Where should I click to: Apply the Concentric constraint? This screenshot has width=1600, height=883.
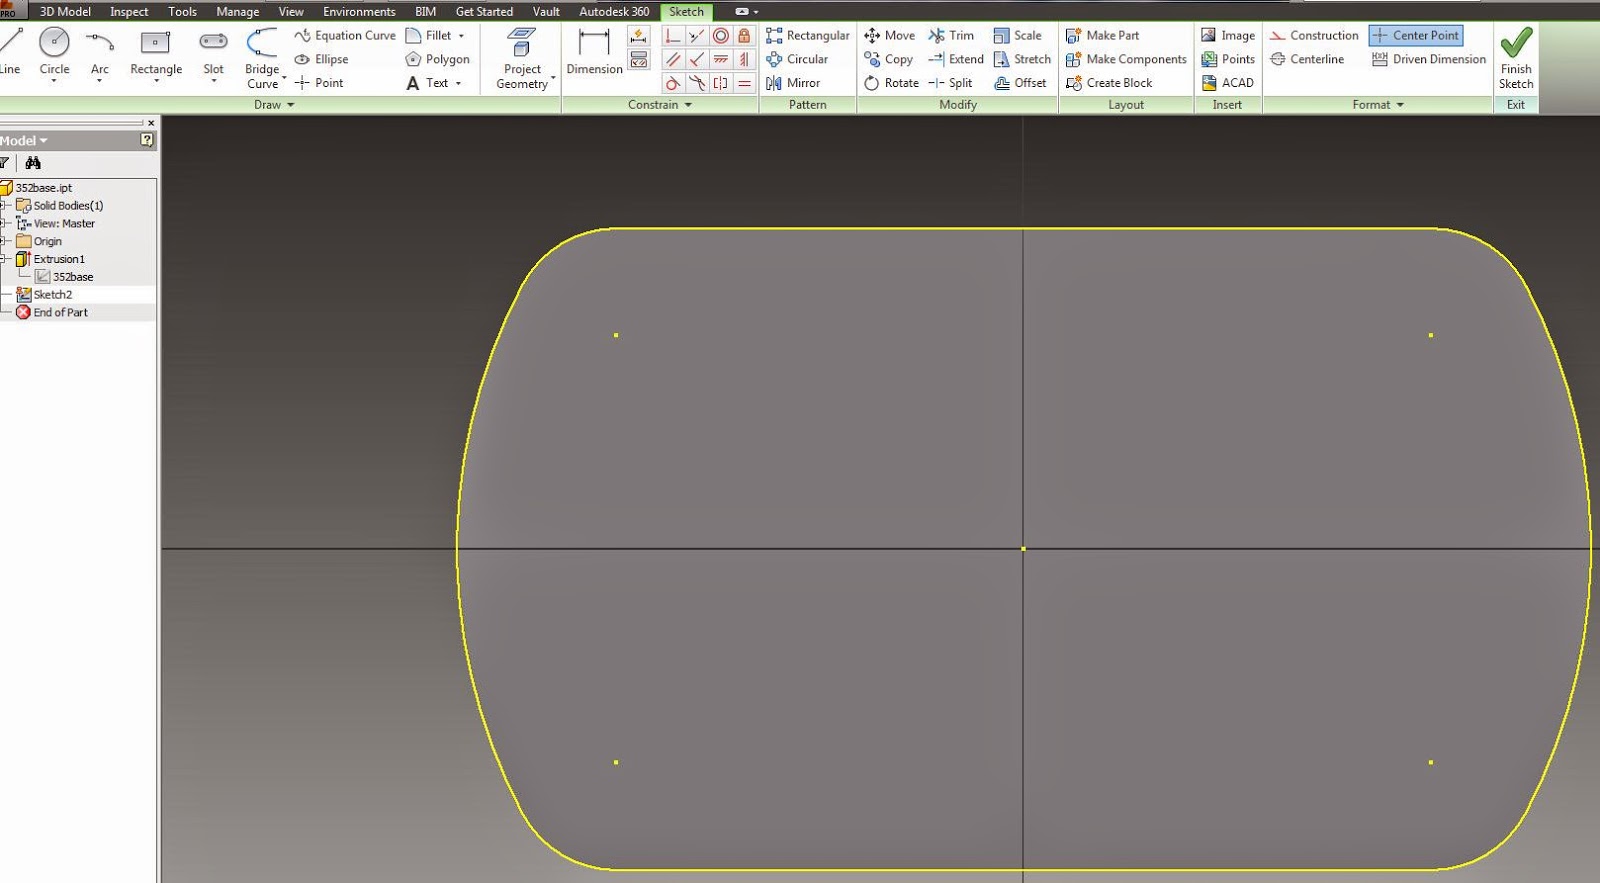pos(721,36)
